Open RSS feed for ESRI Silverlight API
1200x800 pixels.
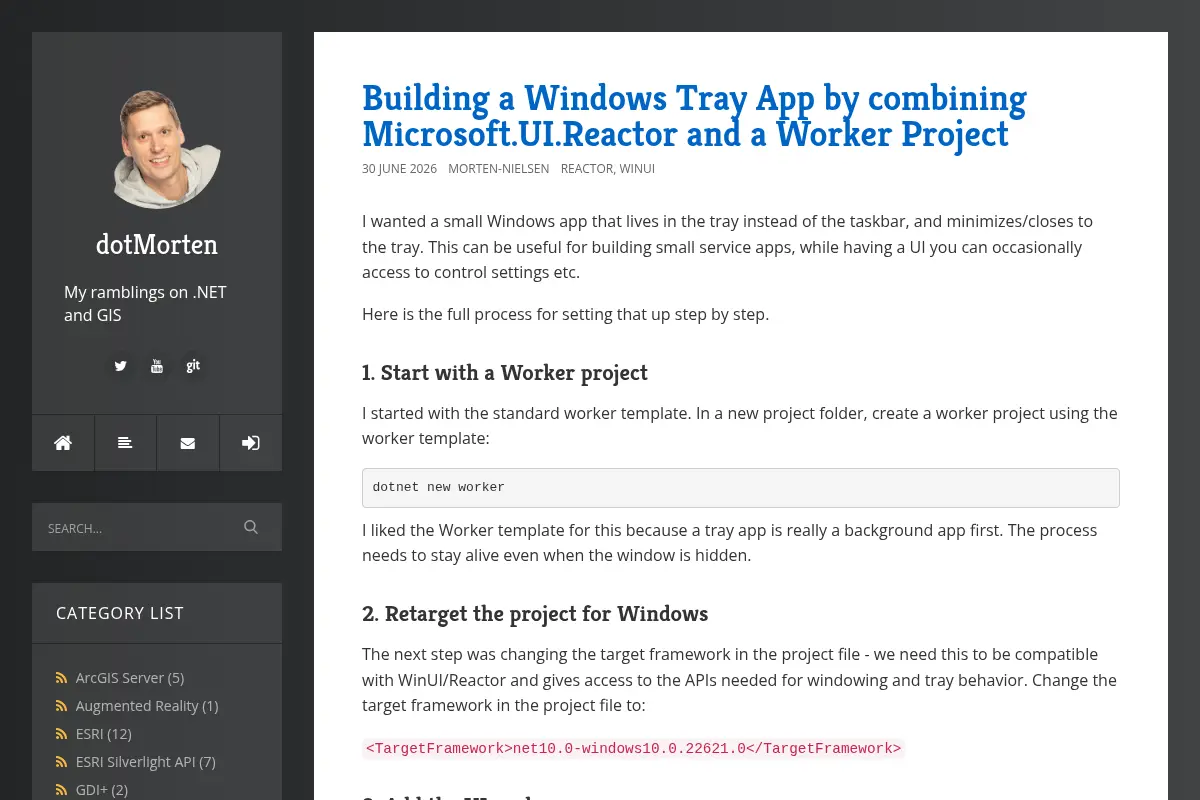click(62, 762)
